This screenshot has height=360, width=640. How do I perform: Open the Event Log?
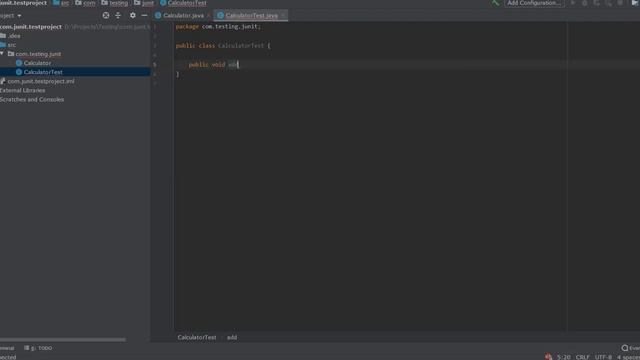pos(631,348)
